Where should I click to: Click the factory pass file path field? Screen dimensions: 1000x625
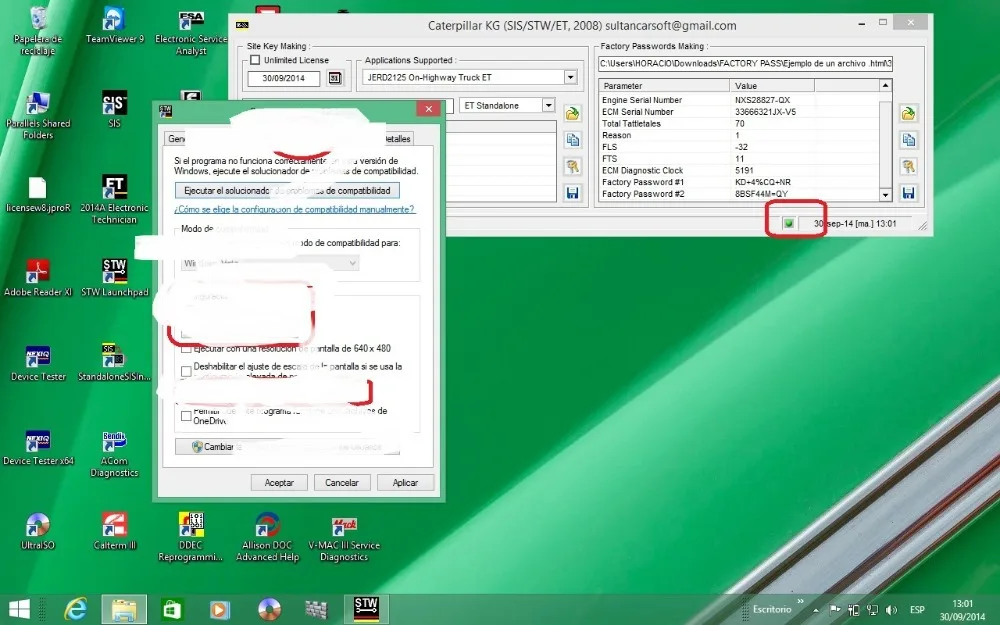click(745, 63)
